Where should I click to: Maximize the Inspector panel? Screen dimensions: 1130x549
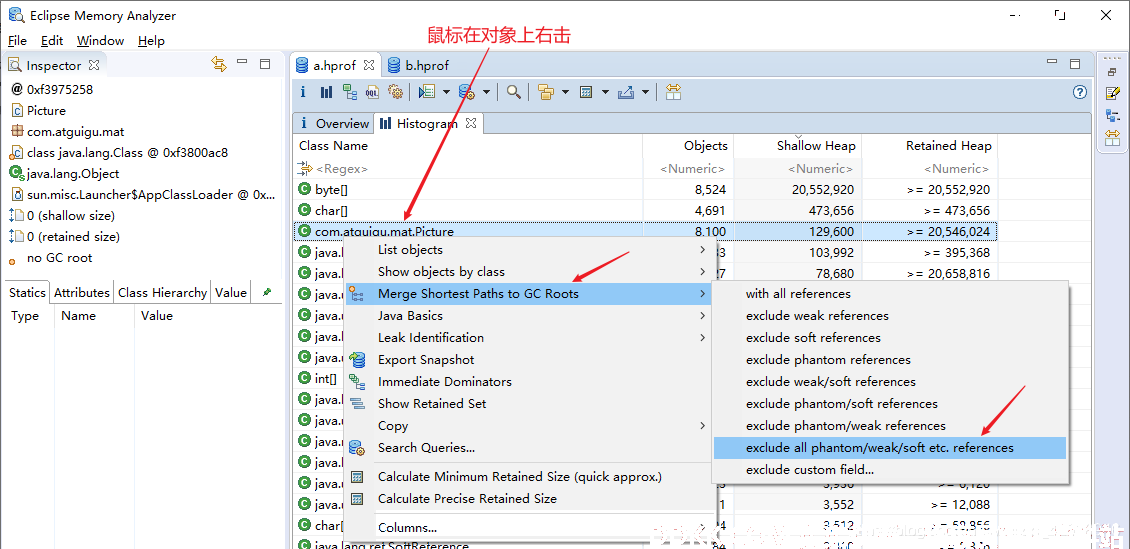click(265, 64)
